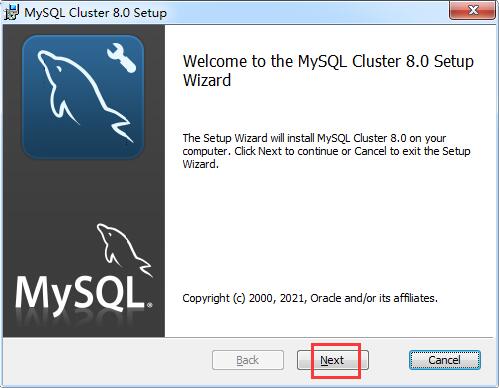This screenshot has width=499, height=388.
Task: Click the white MySQL logo on dark sidebar
Action: 85,270
